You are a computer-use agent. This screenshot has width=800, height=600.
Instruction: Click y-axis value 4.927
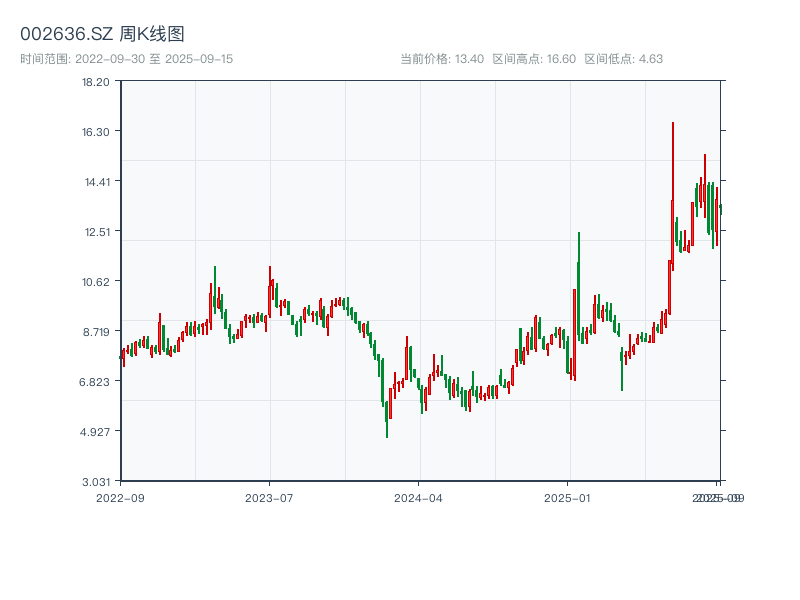coord(95,432)
